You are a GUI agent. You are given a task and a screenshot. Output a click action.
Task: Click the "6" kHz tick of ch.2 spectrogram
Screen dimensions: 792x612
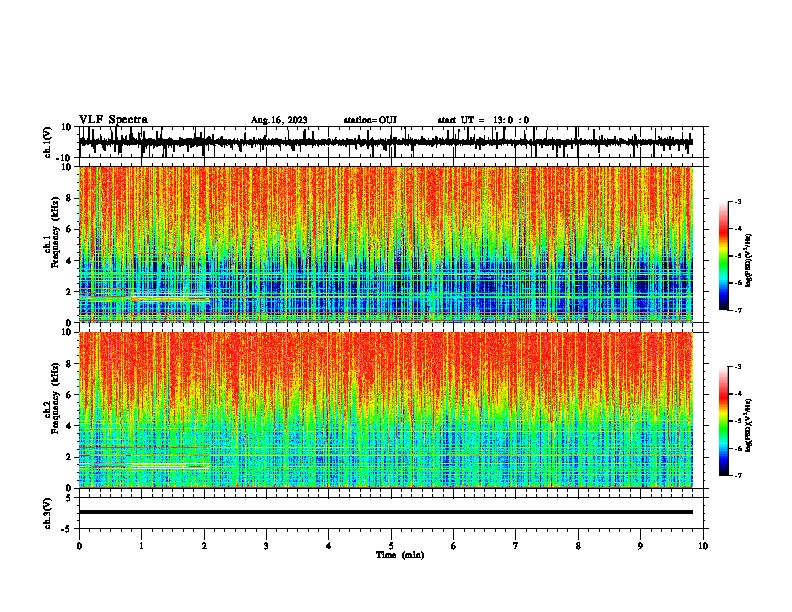tap(70, 395)
